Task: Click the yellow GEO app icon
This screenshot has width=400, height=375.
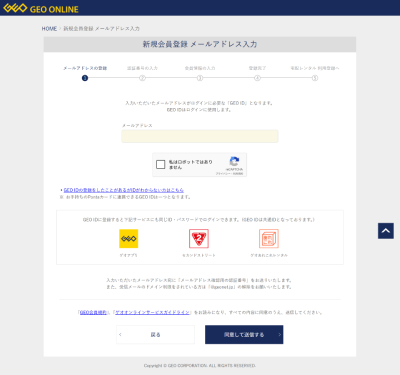Action: point(129,238)
